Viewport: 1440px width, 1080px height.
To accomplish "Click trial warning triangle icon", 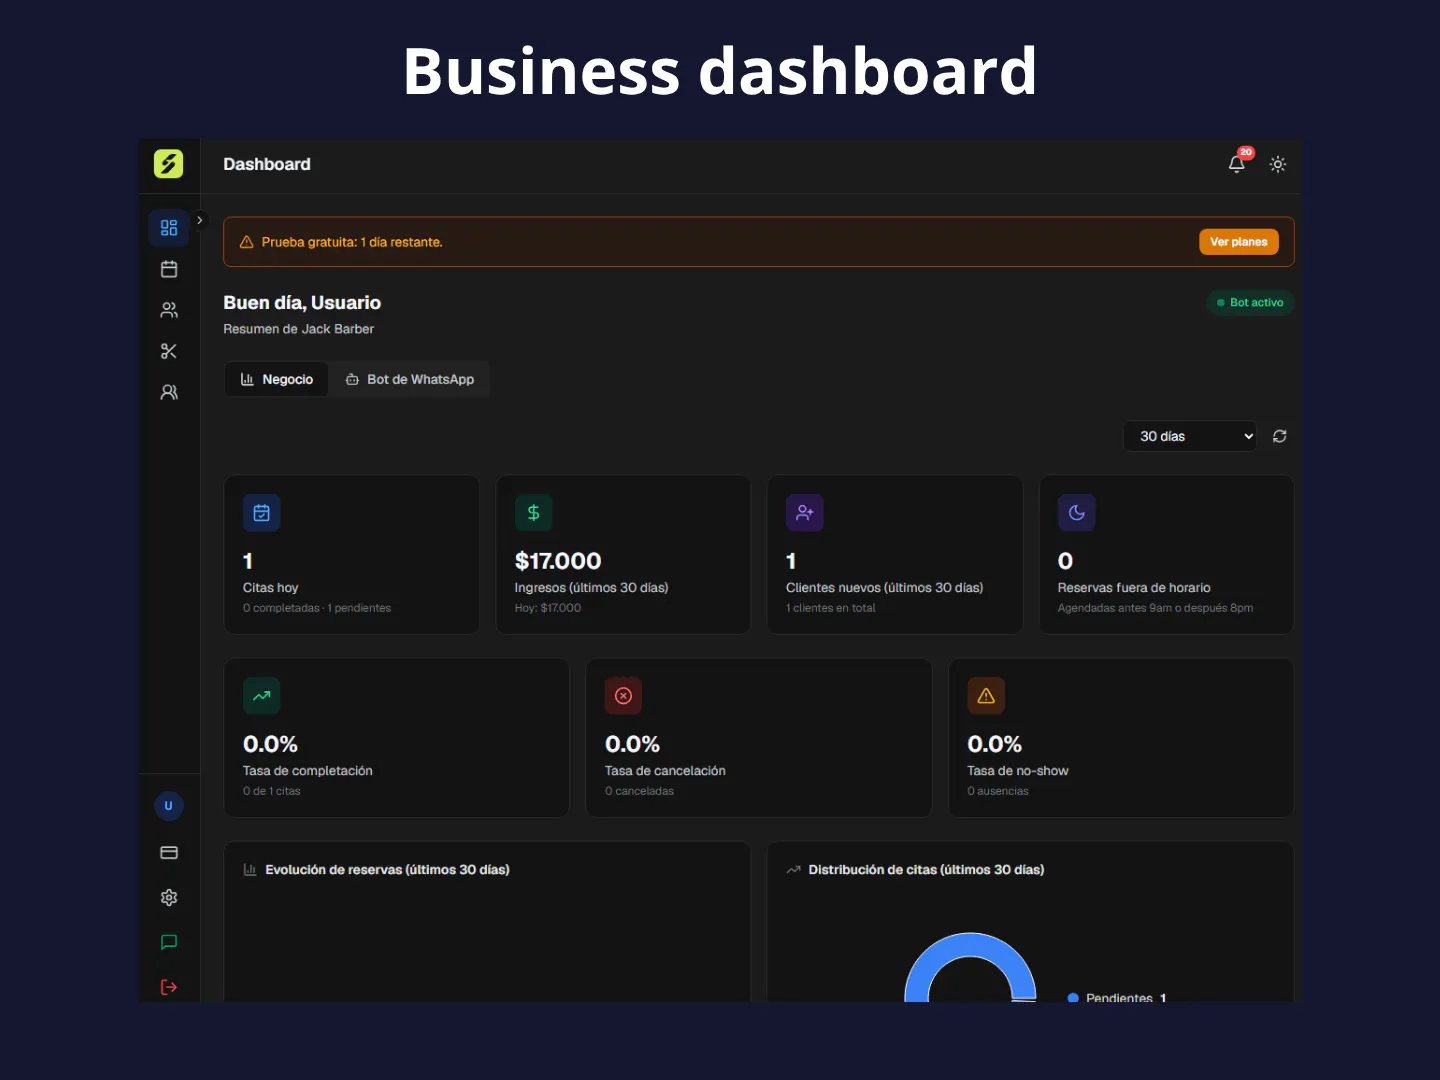I will click(x=247, y=242).
